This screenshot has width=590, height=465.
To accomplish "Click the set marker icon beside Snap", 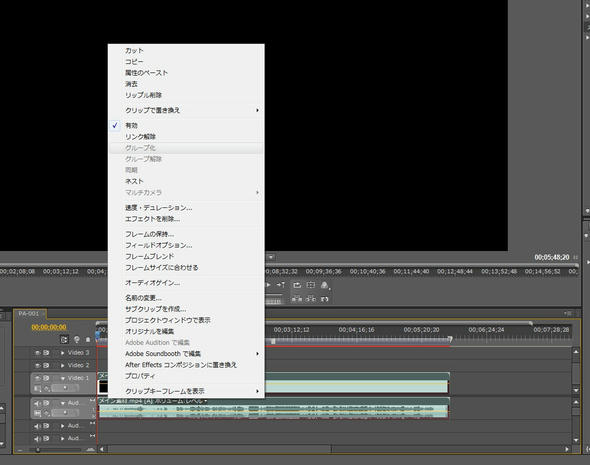I will tap(77, 340).
